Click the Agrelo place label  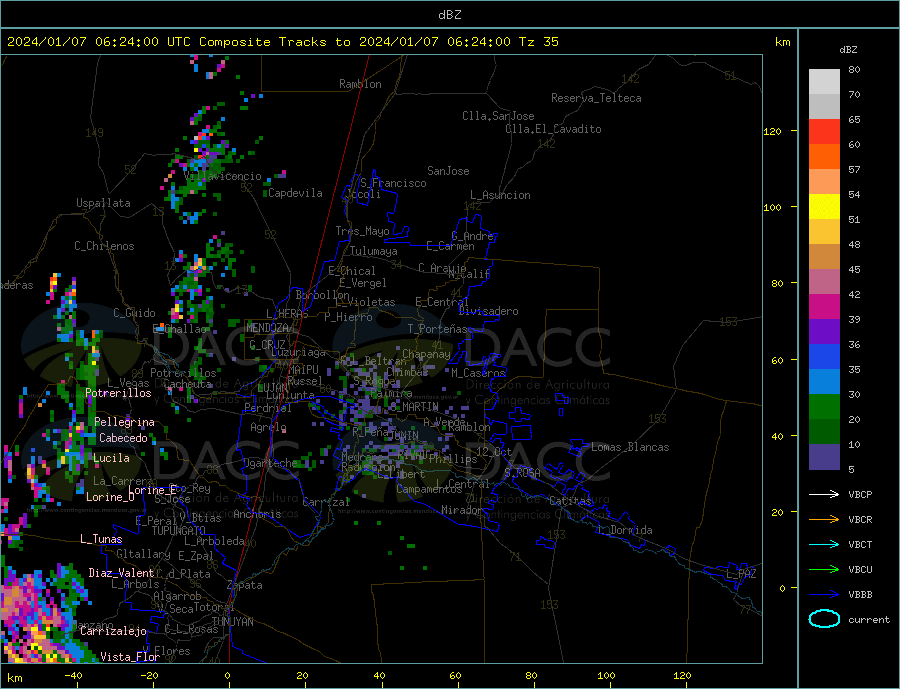click(268, 428)
